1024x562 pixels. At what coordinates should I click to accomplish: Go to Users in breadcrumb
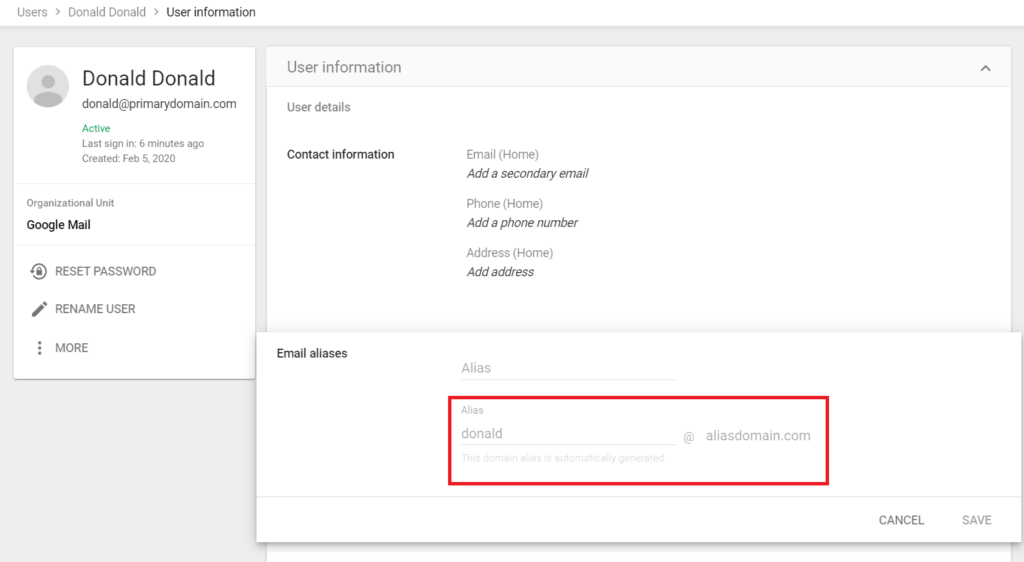click(32, 12)
